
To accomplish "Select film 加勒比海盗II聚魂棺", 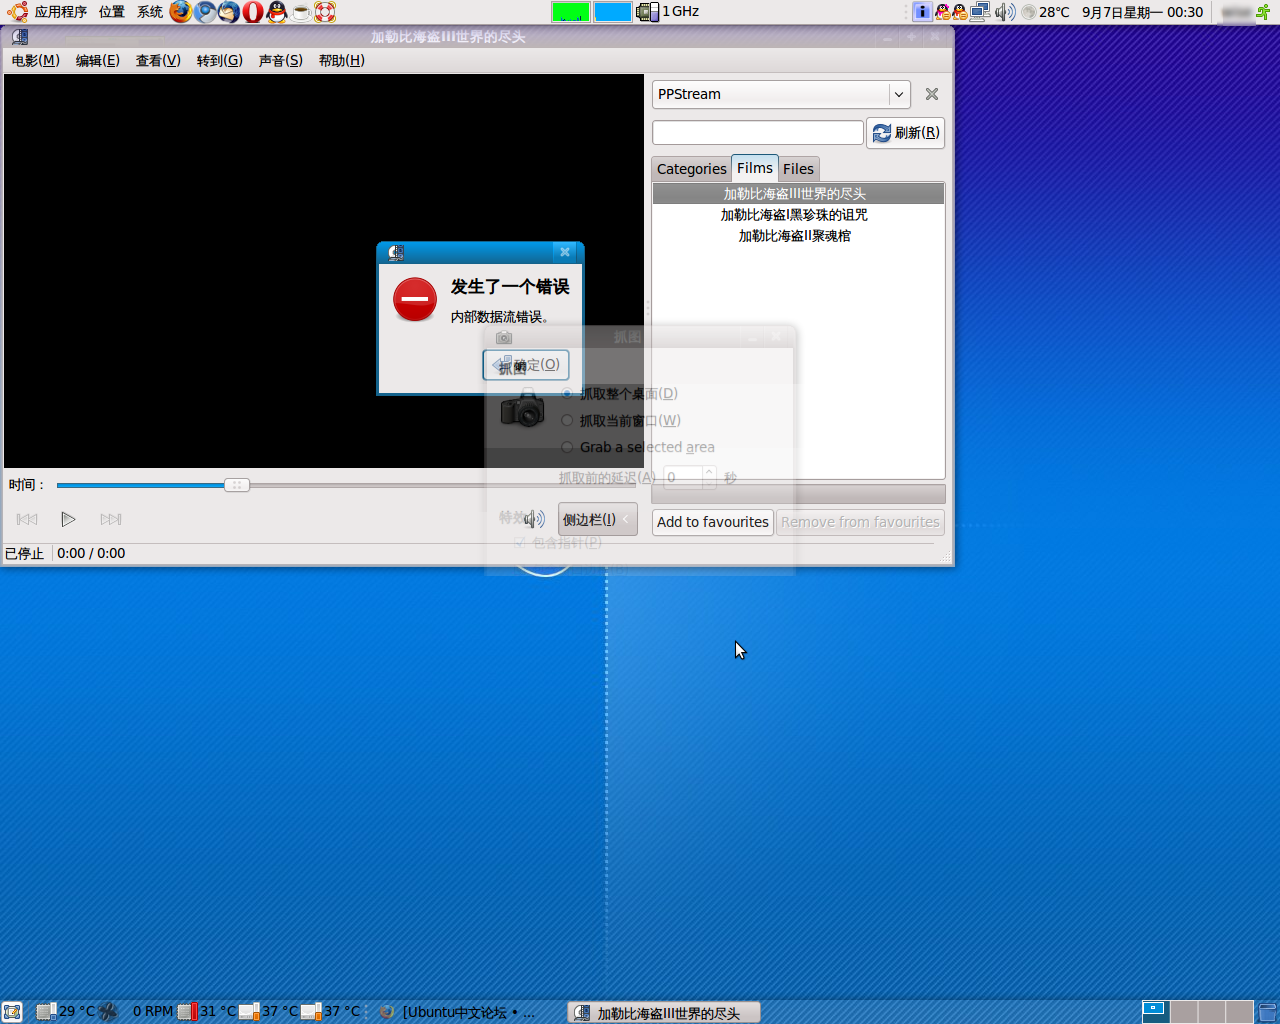I will 798,236.
